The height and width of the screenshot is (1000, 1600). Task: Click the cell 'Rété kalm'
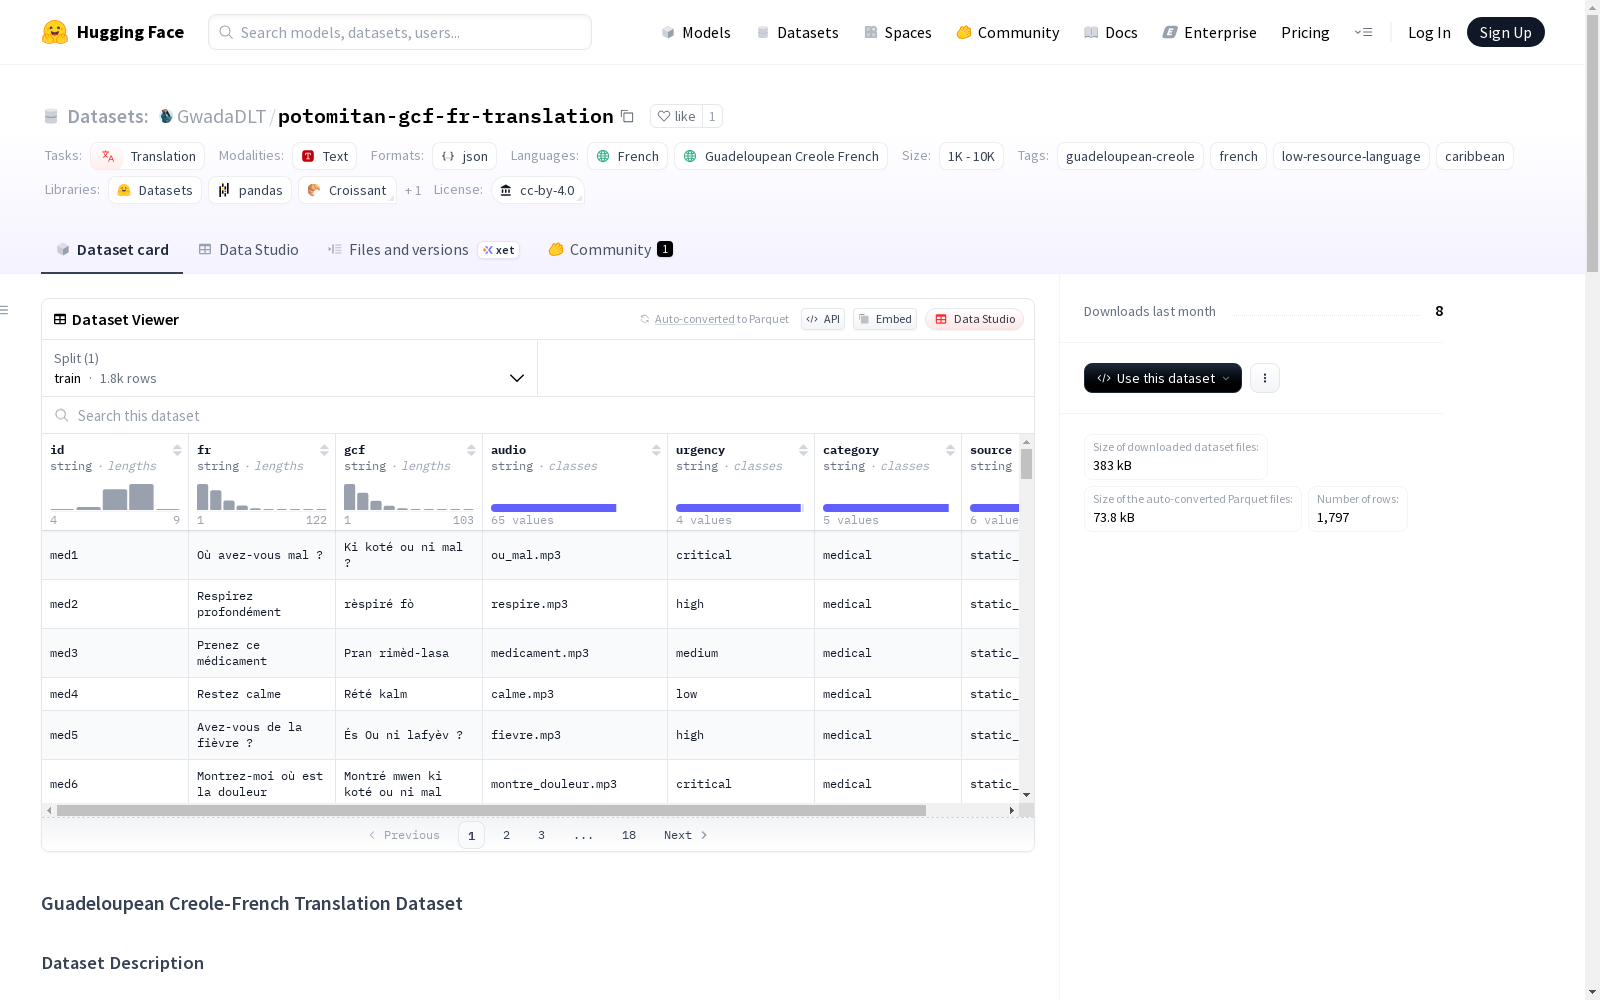(x=408, y=694)
